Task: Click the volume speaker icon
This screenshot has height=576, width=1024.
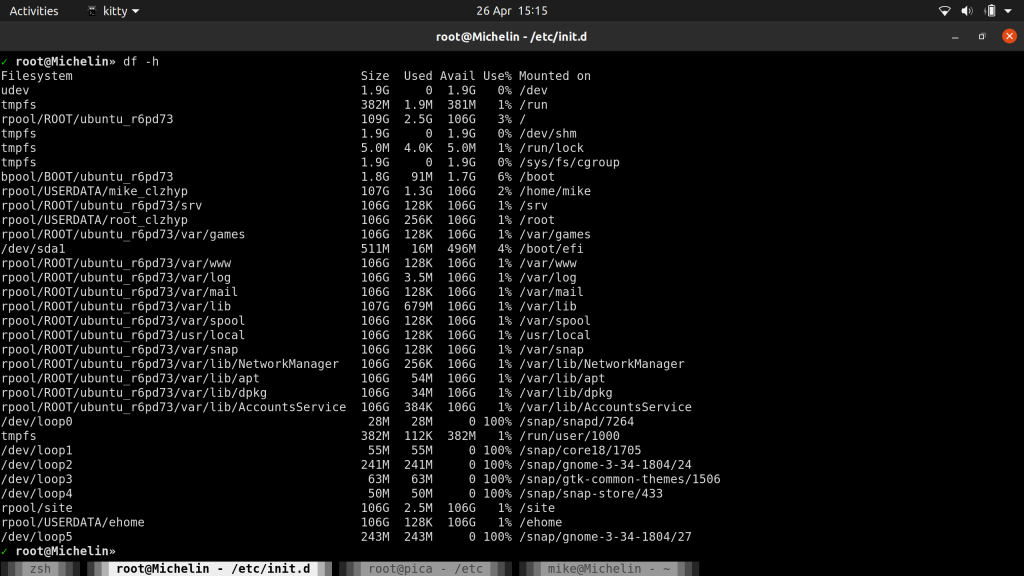Action: (967, 11)
